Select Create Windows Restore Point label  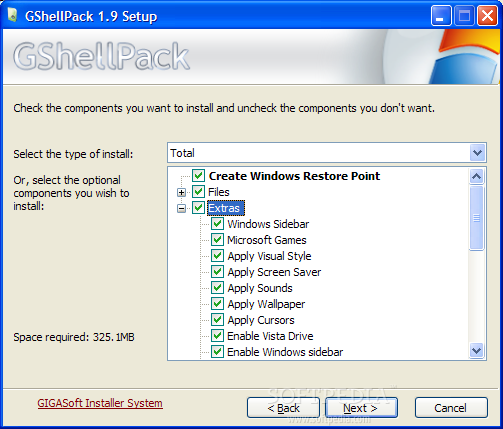tap(294, 176)
